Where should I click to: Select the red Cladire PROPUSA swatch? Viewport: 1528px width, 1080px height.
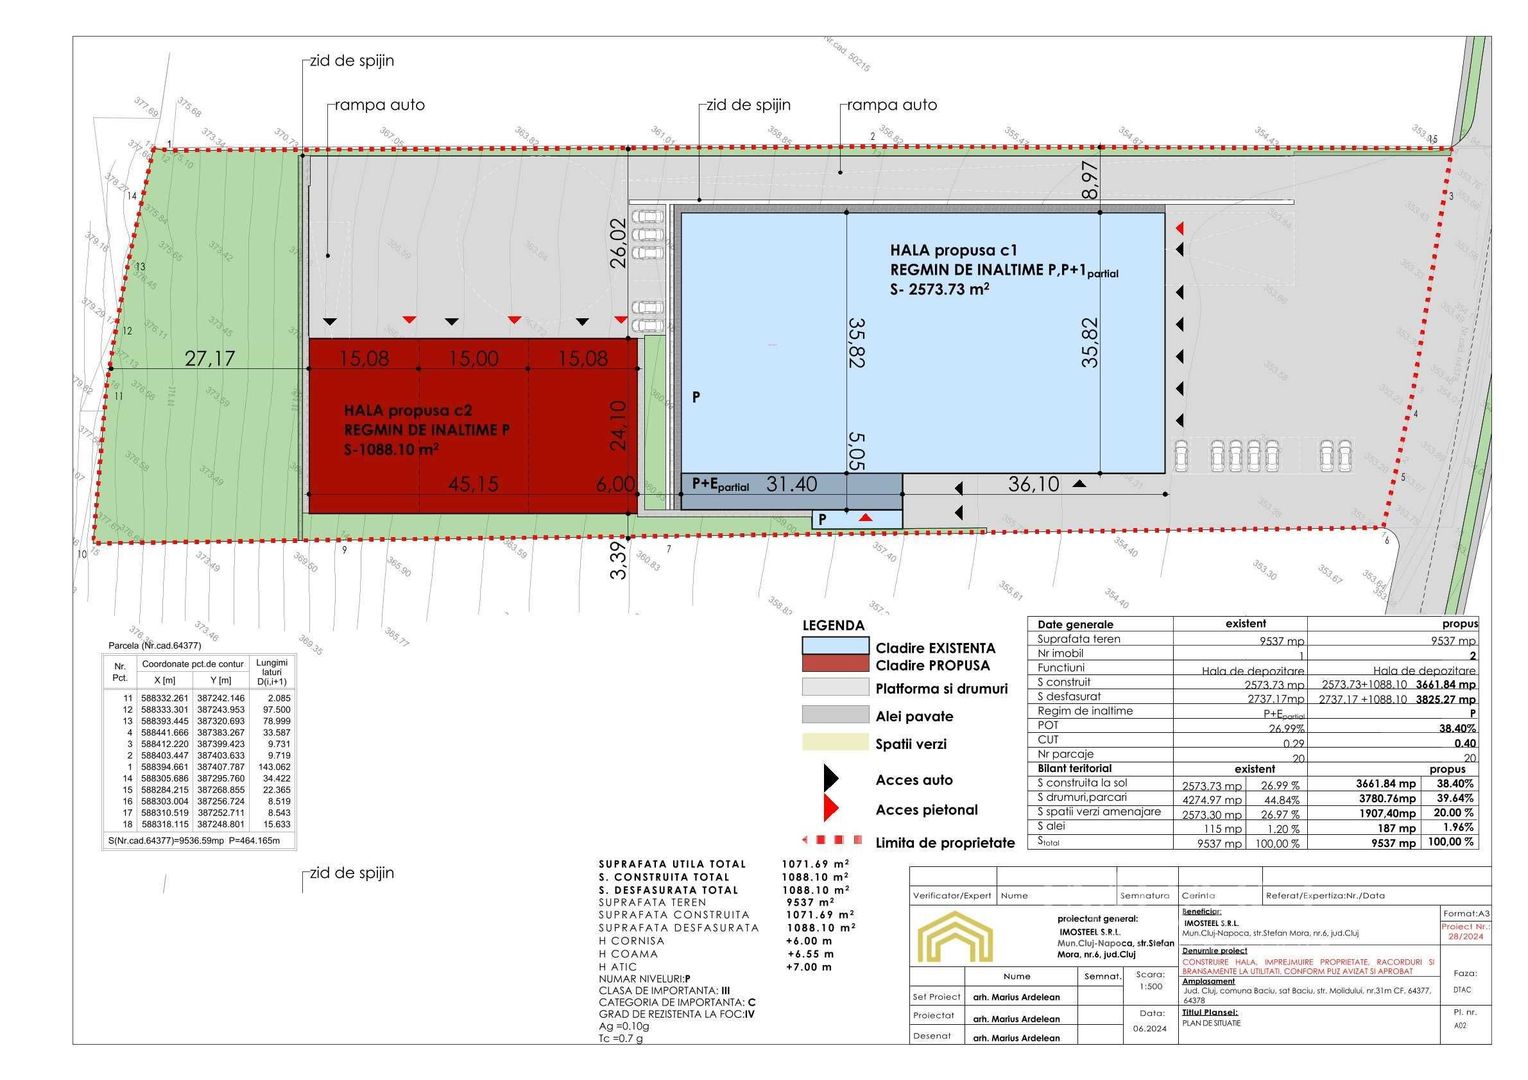point(835,663)
